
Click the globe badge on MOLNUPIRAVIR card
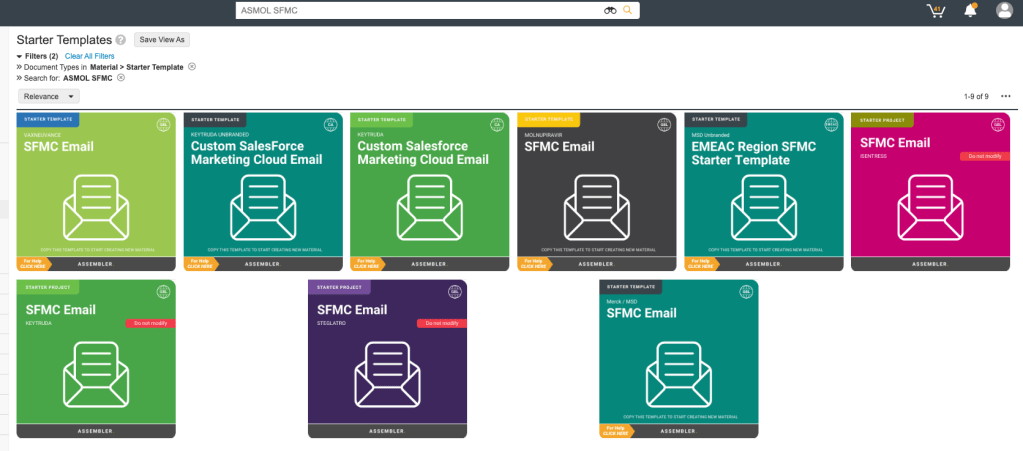[x=664, y=125]
